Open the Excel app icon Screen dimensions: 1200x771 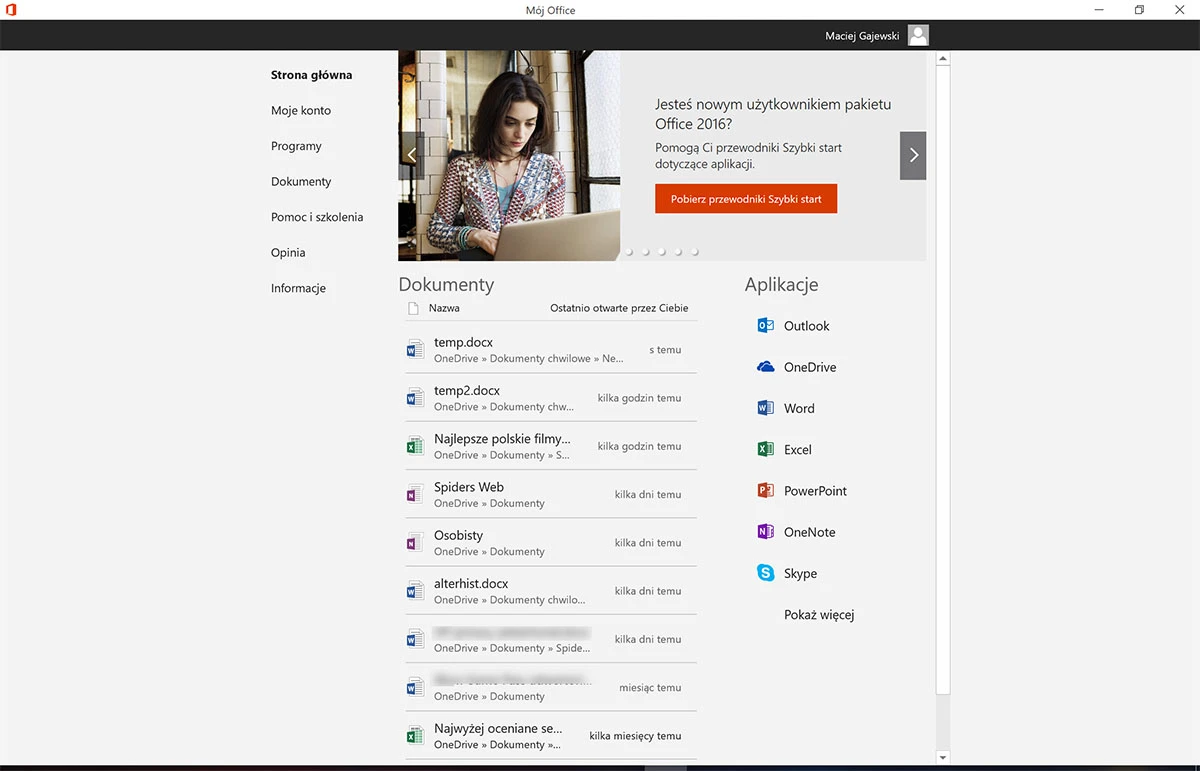click(766, 450)
